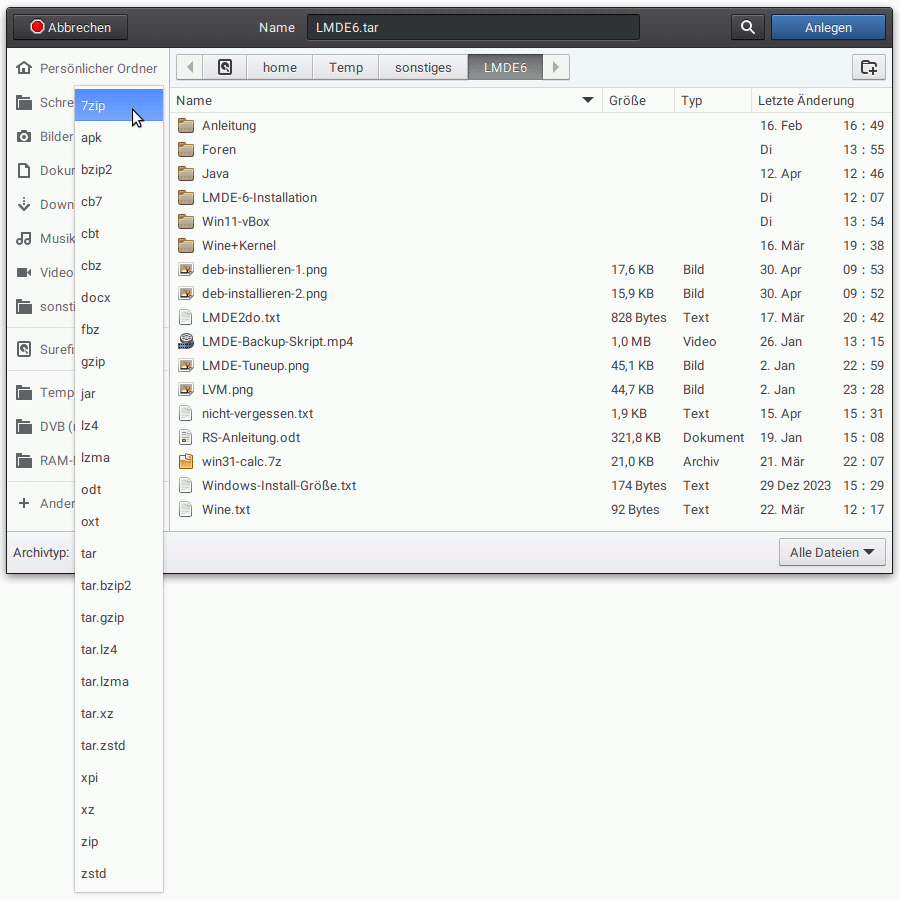Select xpi archive format
The image size is (900, 900).
pyautogui.click(x=119, y=778)
